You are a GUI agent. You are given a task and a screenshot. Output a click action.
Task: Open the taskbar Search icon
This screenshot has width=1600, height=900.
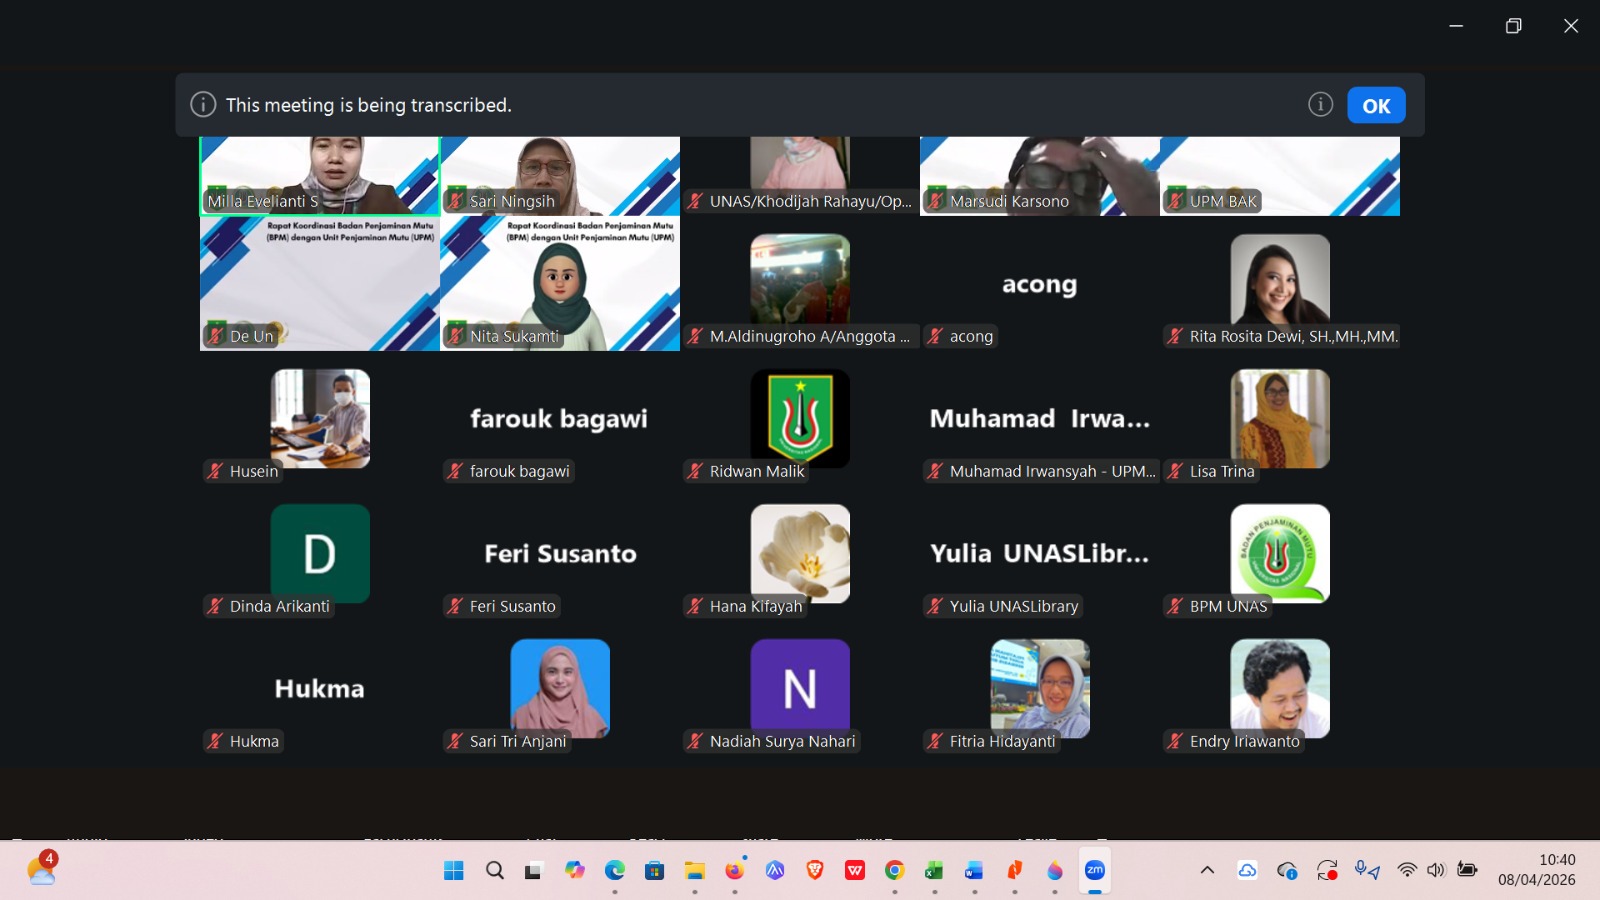pos(495,870)
